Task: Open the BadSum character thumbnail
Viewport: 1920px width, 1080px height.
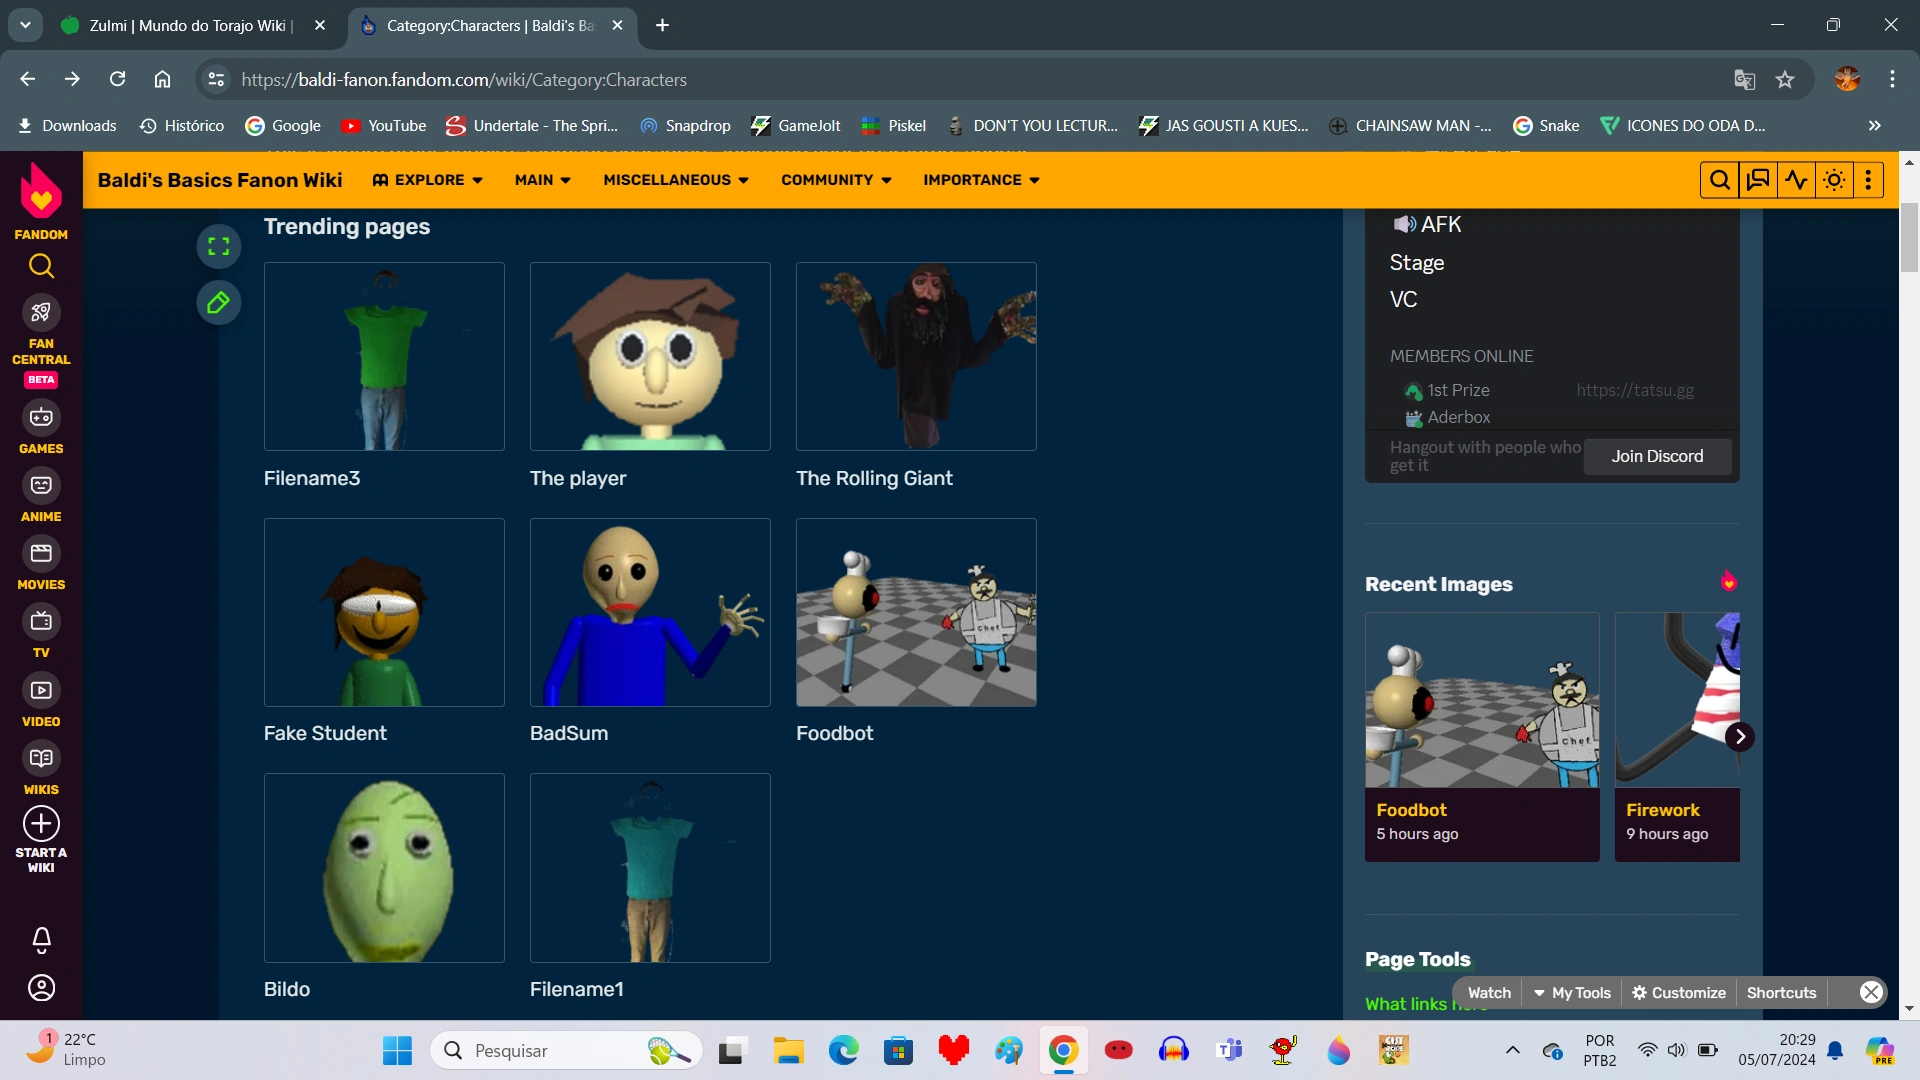Action: pos(650,612)
